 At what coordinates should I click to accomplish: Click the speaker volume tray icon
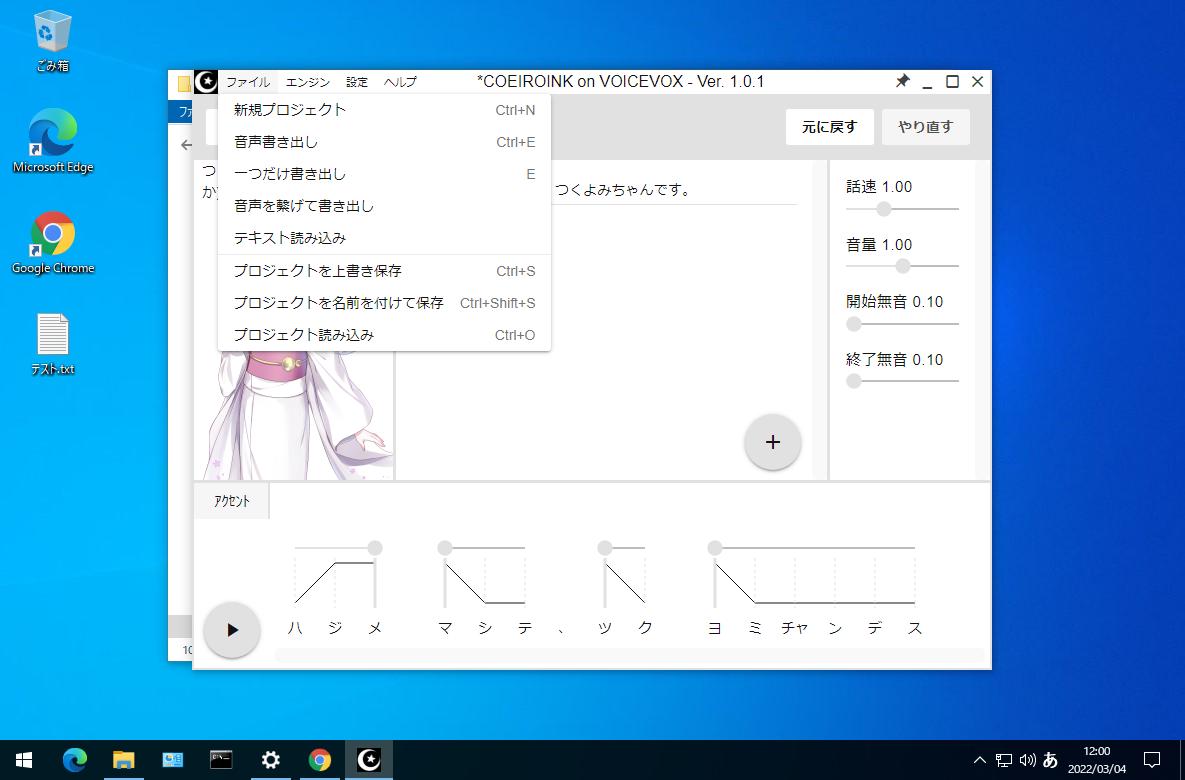[x=1027, y=760]
